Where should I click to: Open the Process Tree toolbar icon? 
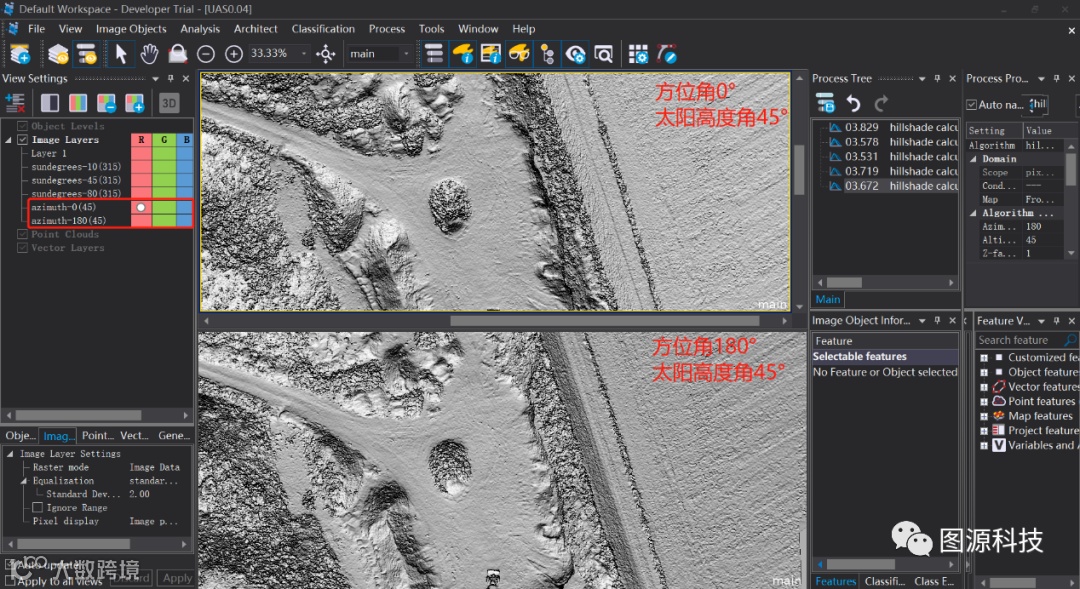point(434,54)
